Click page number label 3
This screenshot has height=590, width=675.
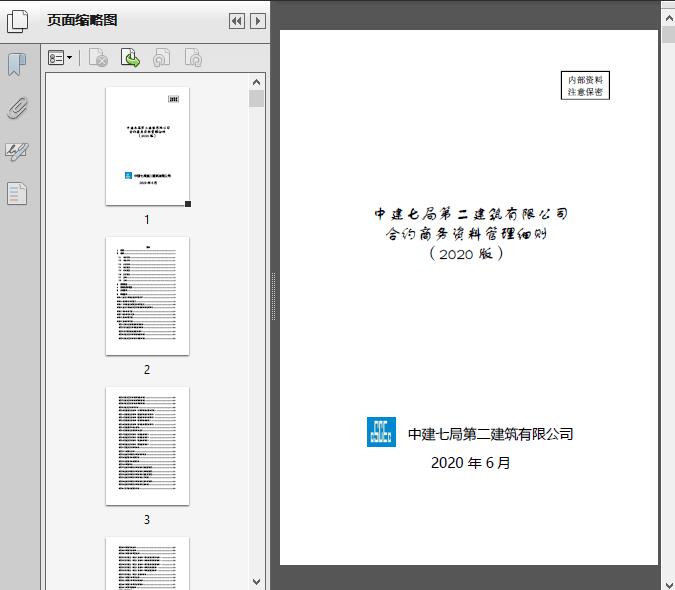coord(147,520)
